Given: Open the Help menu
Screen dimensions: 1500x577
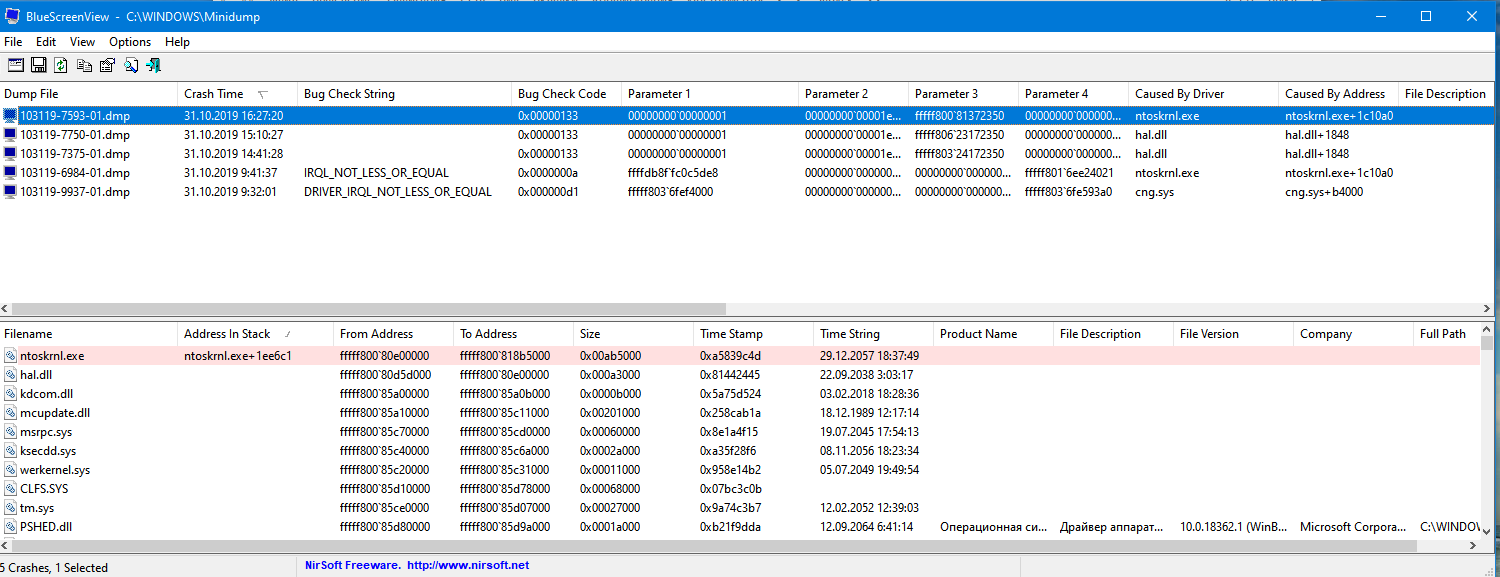Looking at the screenshot, I should (177, 42).
